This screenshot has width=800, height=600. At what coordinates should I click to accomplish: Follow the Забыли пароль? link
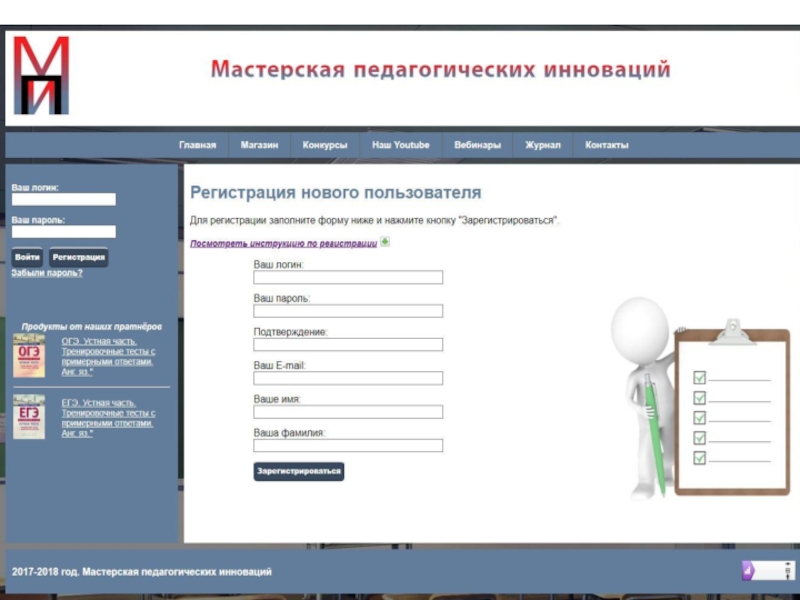(47, 273)
